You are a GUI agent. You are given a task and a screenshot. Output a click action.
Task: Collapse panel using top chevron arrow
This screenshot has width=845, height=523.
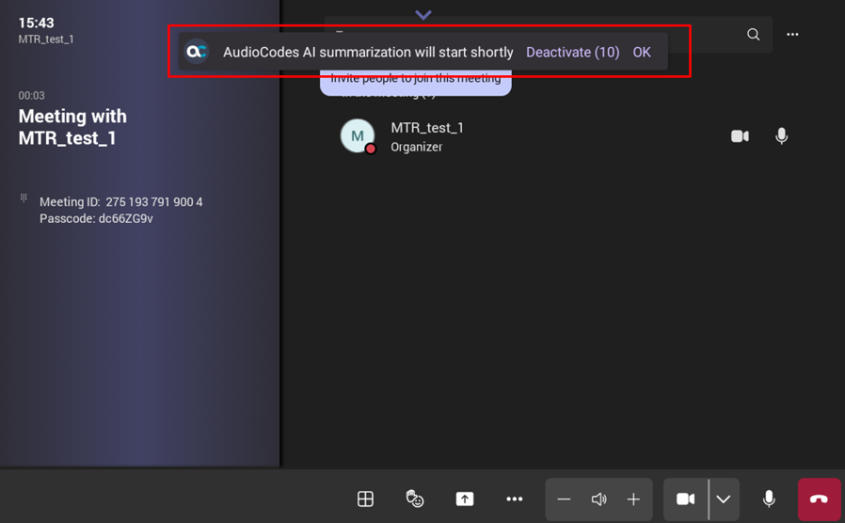(423, 15)
